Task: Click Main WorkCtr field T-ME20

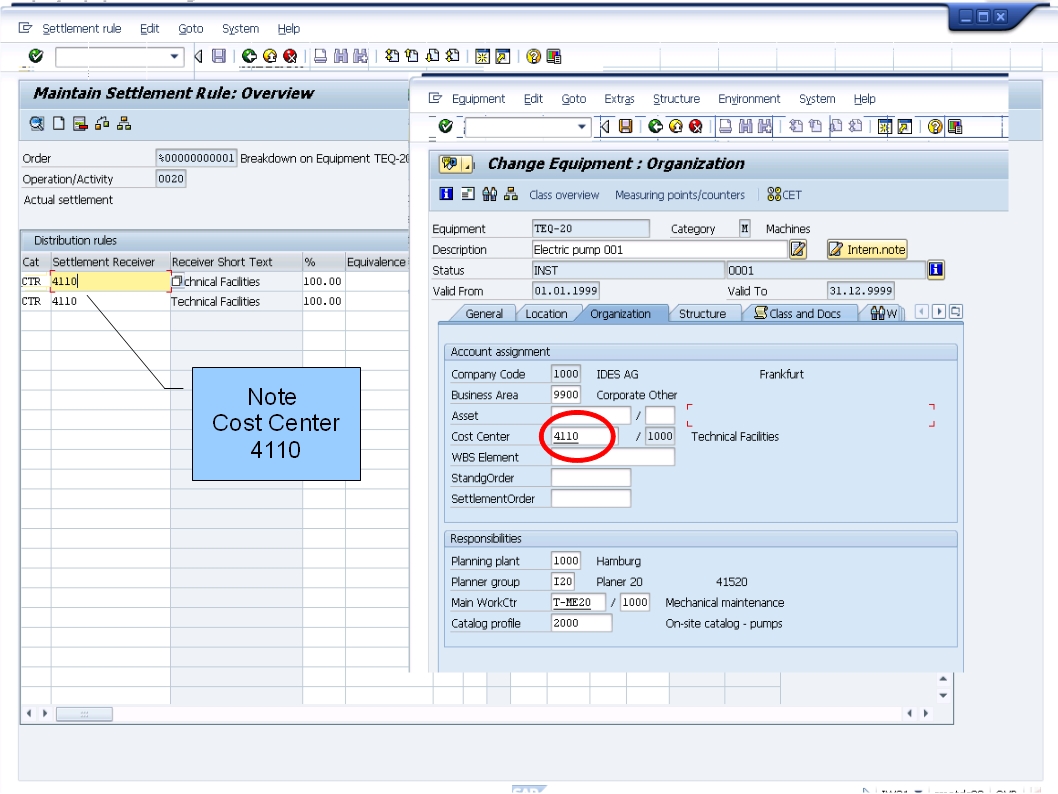Action: coord(578,602)
